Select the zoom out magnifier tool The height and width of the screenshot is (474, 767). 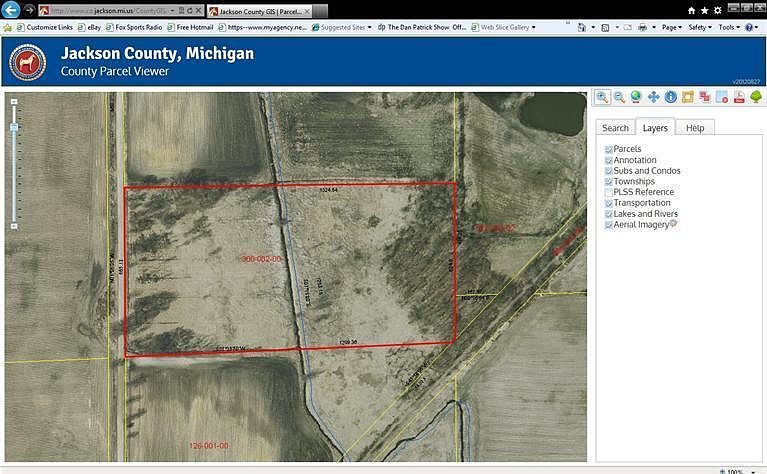click(620, 97)
